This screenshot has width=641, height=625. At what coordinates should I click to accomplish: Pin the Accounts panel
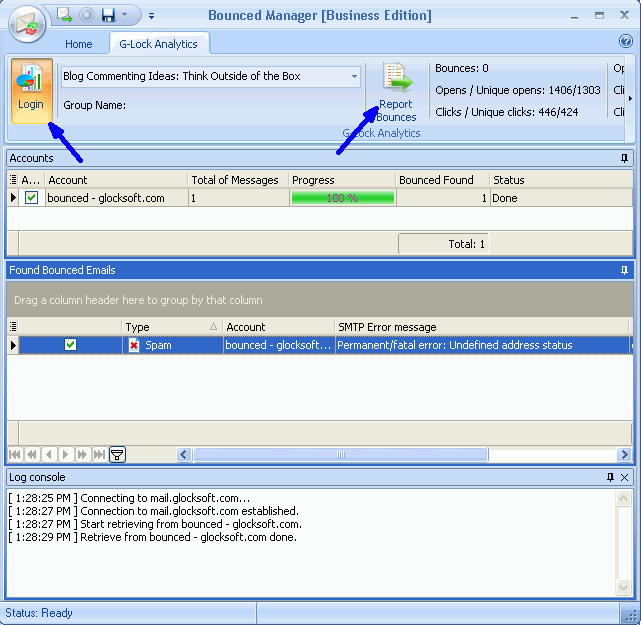pos(624,158)
